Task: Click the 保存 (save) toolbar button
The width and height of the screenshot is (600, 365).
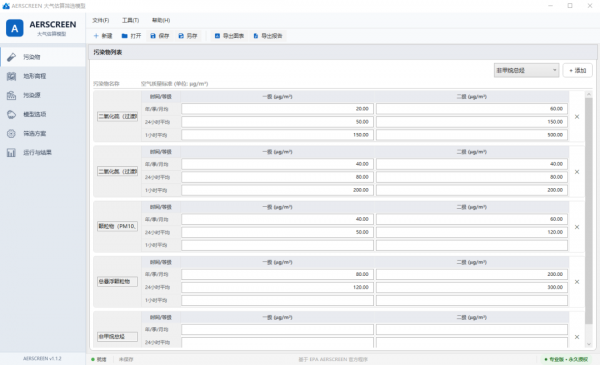Action: 160,36
